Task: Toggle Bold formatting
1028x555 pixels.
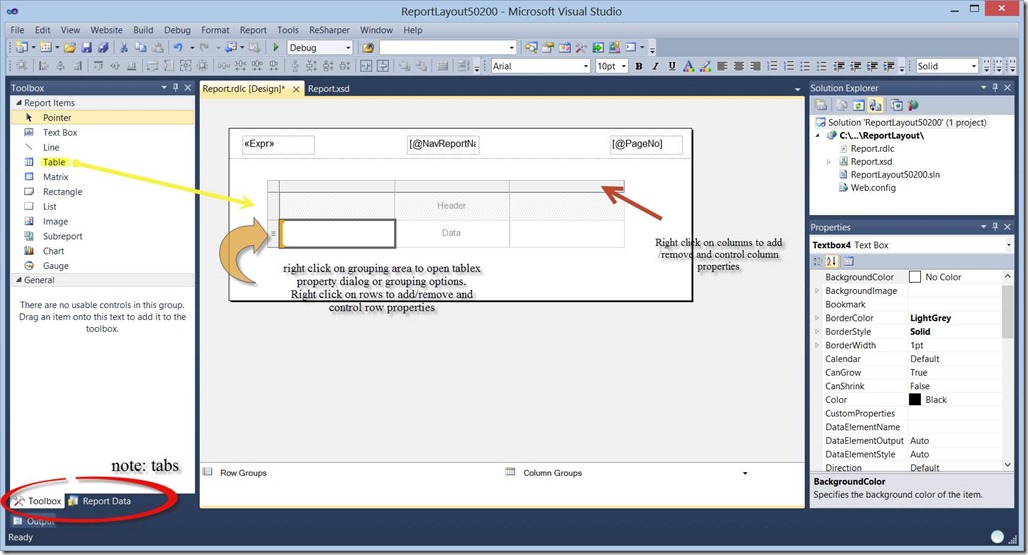Action: (639, 66)
